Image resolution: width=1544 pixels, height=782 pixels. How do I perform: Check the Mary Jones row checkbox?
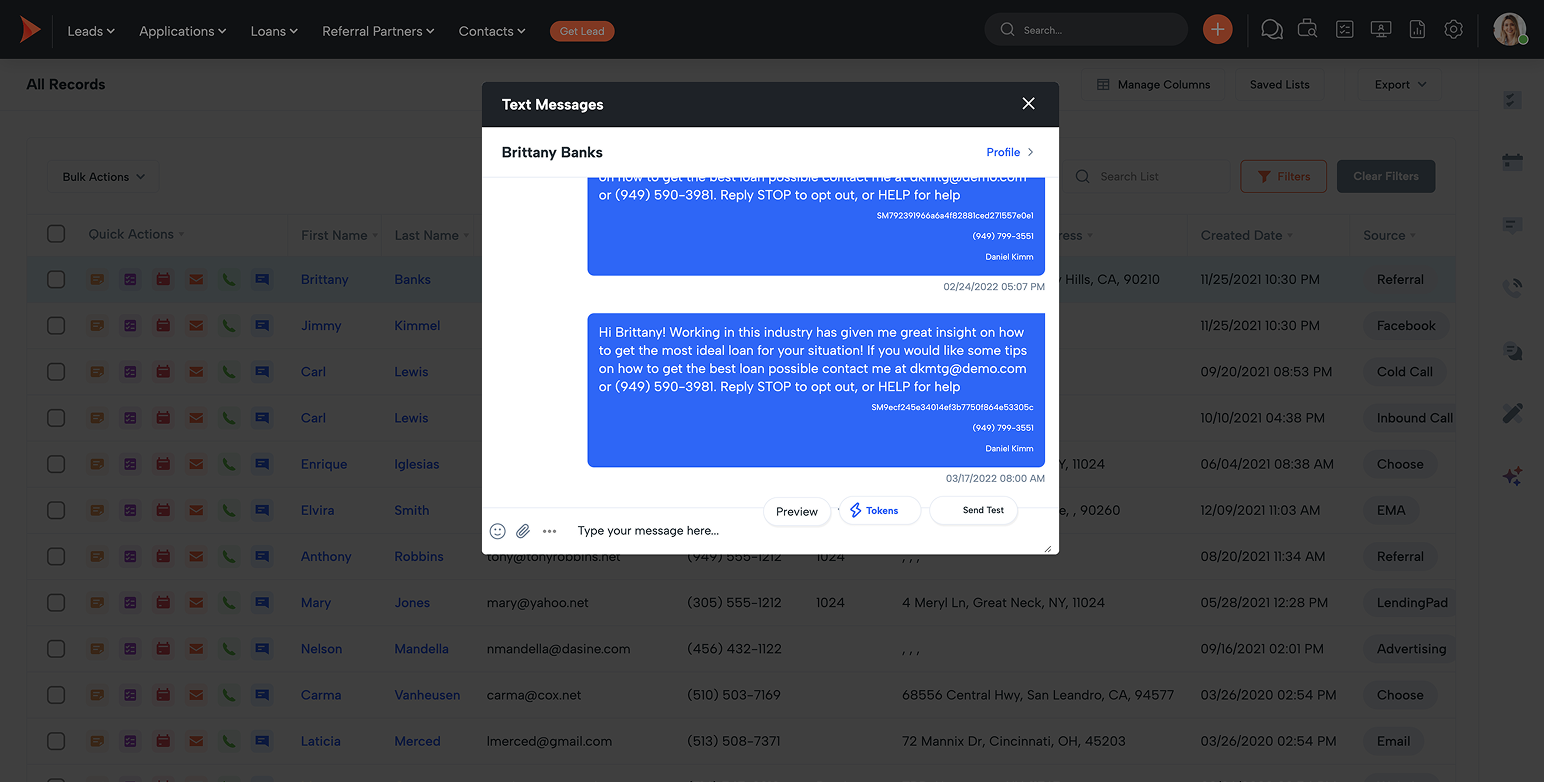click(x=56, y=603)
